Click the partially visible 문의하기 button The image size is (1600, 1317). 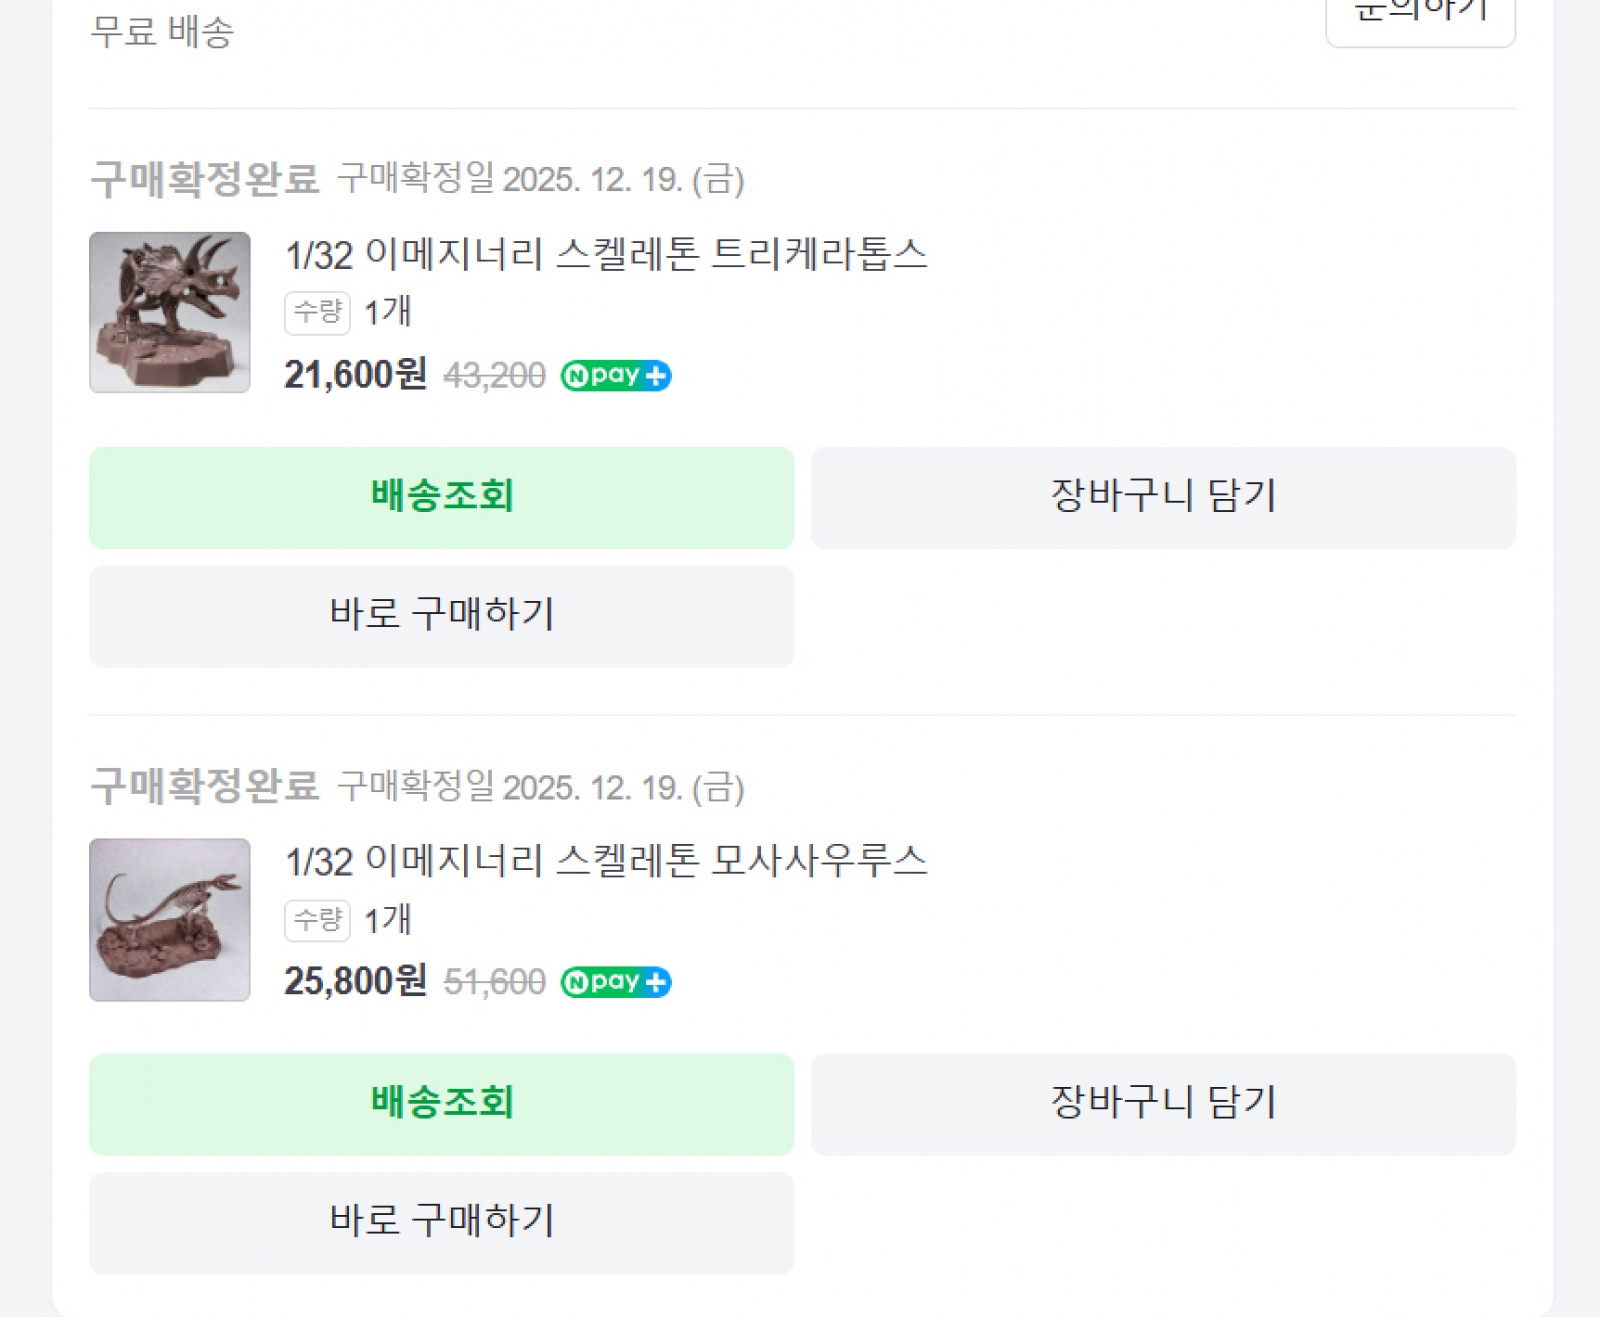click(x=1420, y=18)
